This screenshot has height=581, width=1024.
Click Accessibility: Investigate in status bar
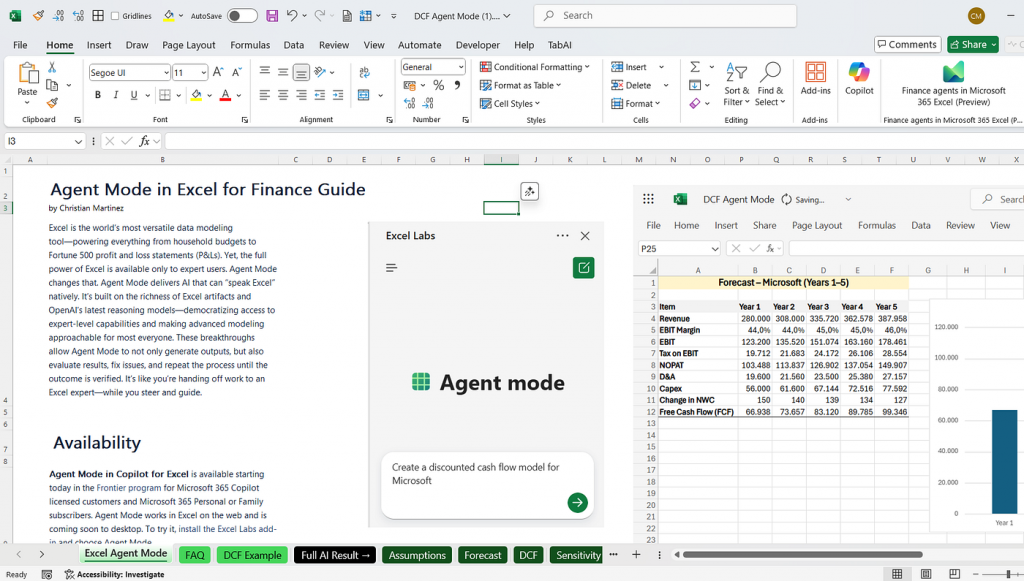click(x=114, y=574)
